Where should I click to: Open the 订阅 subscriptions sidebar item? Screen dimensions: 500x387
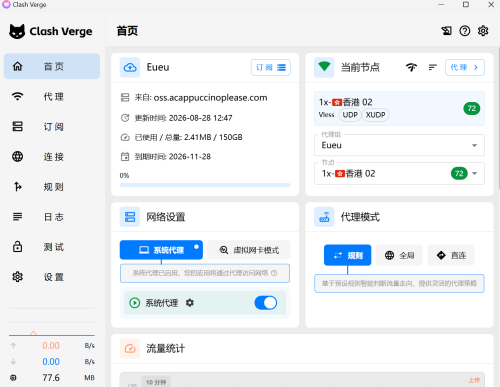coord(52,127)
